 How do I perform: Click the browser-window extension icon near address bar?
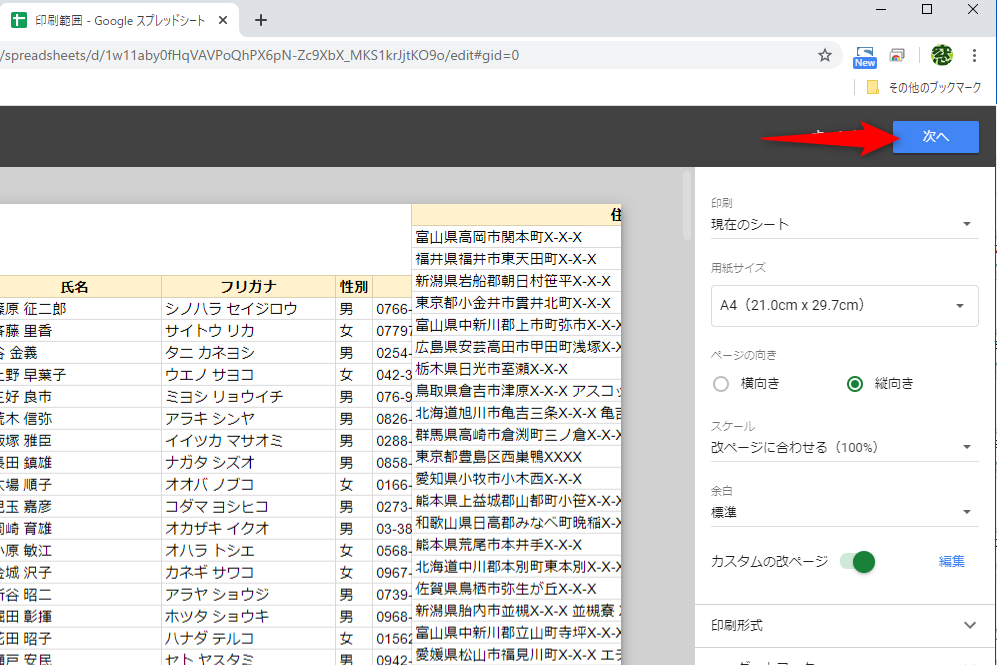(897, 57)
